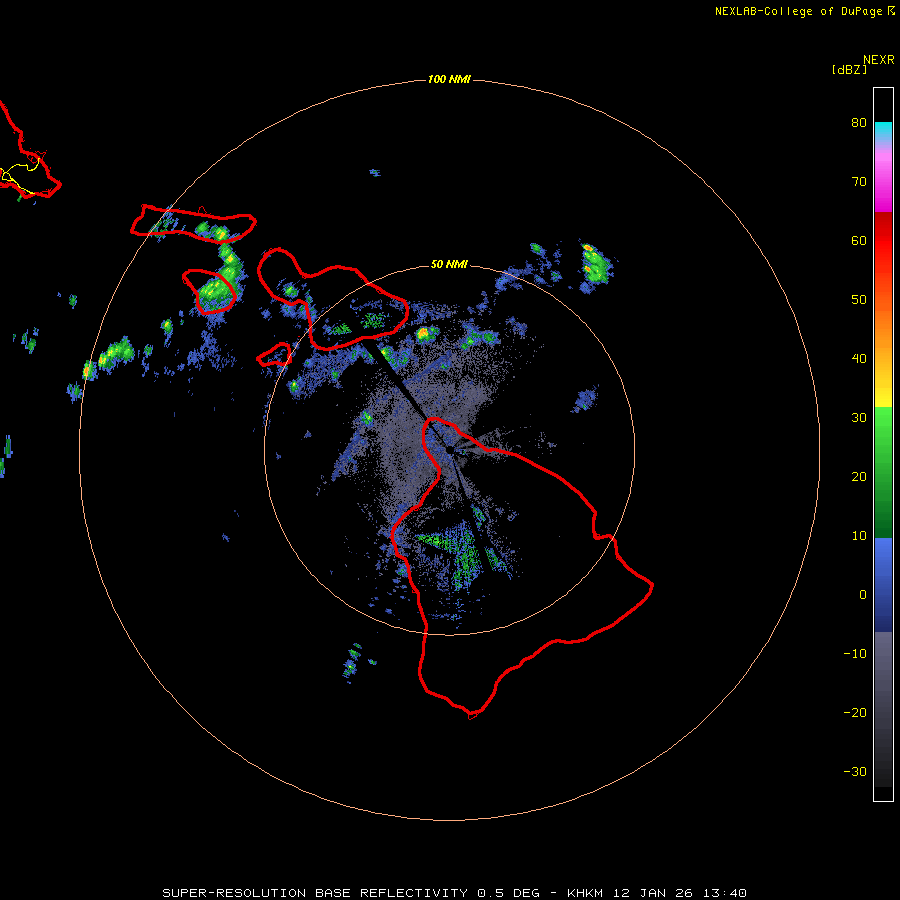Click the NEXR label above the color scale
This screenshot has width=900, height=900.
coord(879,60)
